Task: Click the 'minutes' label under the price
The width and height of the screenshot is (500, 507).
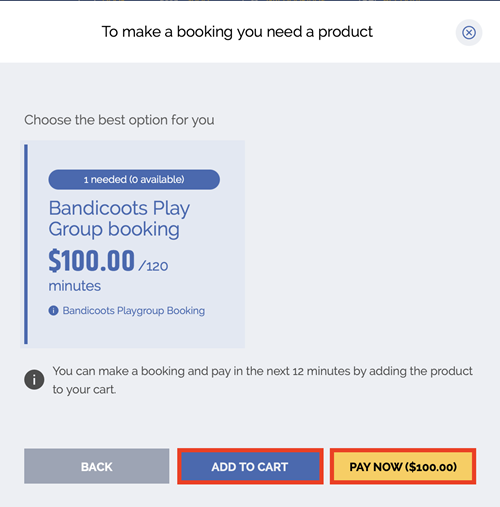Action: coord(75,286)
